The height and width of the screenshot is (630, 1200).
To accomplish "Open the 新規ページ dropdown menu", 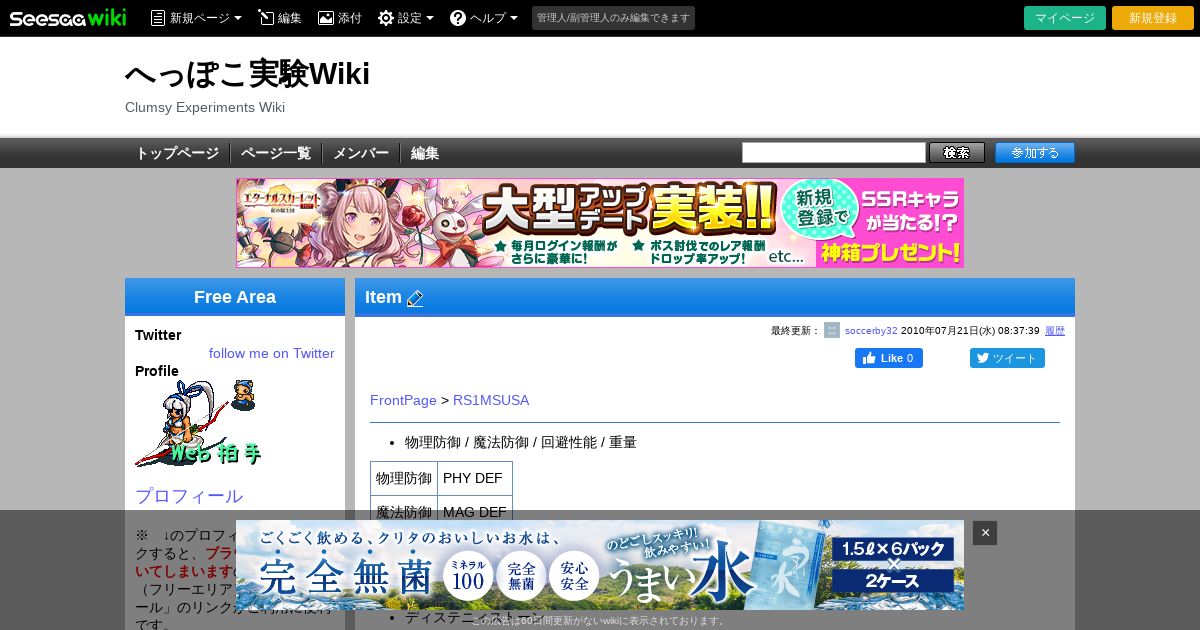I will coord(196,18).
